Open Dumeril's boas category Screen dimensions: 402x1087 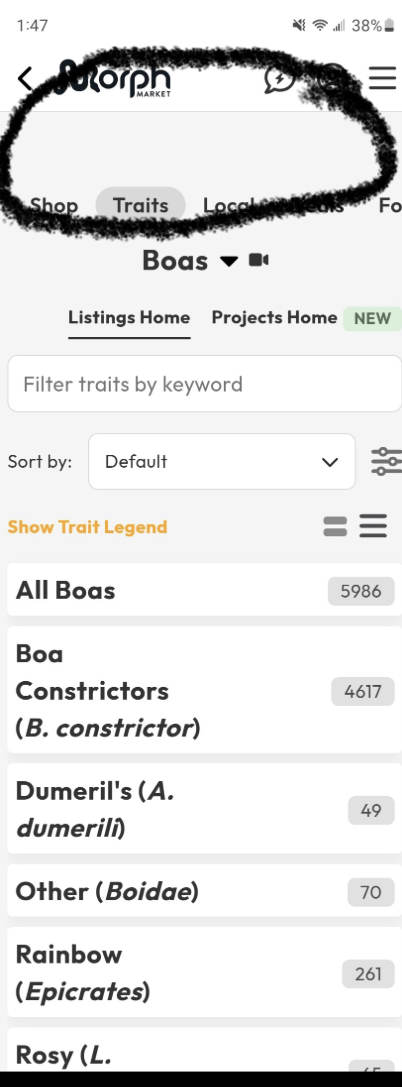coord(204,809)
